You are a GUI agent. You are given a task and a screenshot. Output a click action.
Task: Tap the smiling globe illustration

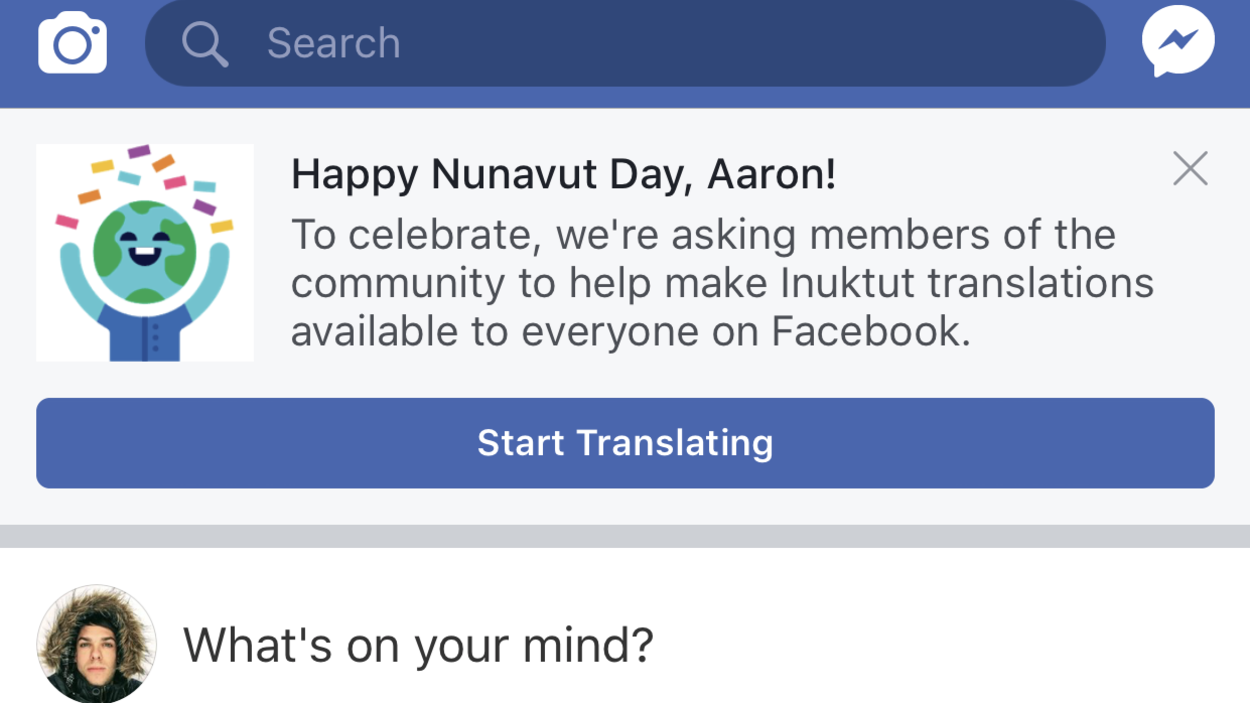pyautogui.click(x=145, y=253)
